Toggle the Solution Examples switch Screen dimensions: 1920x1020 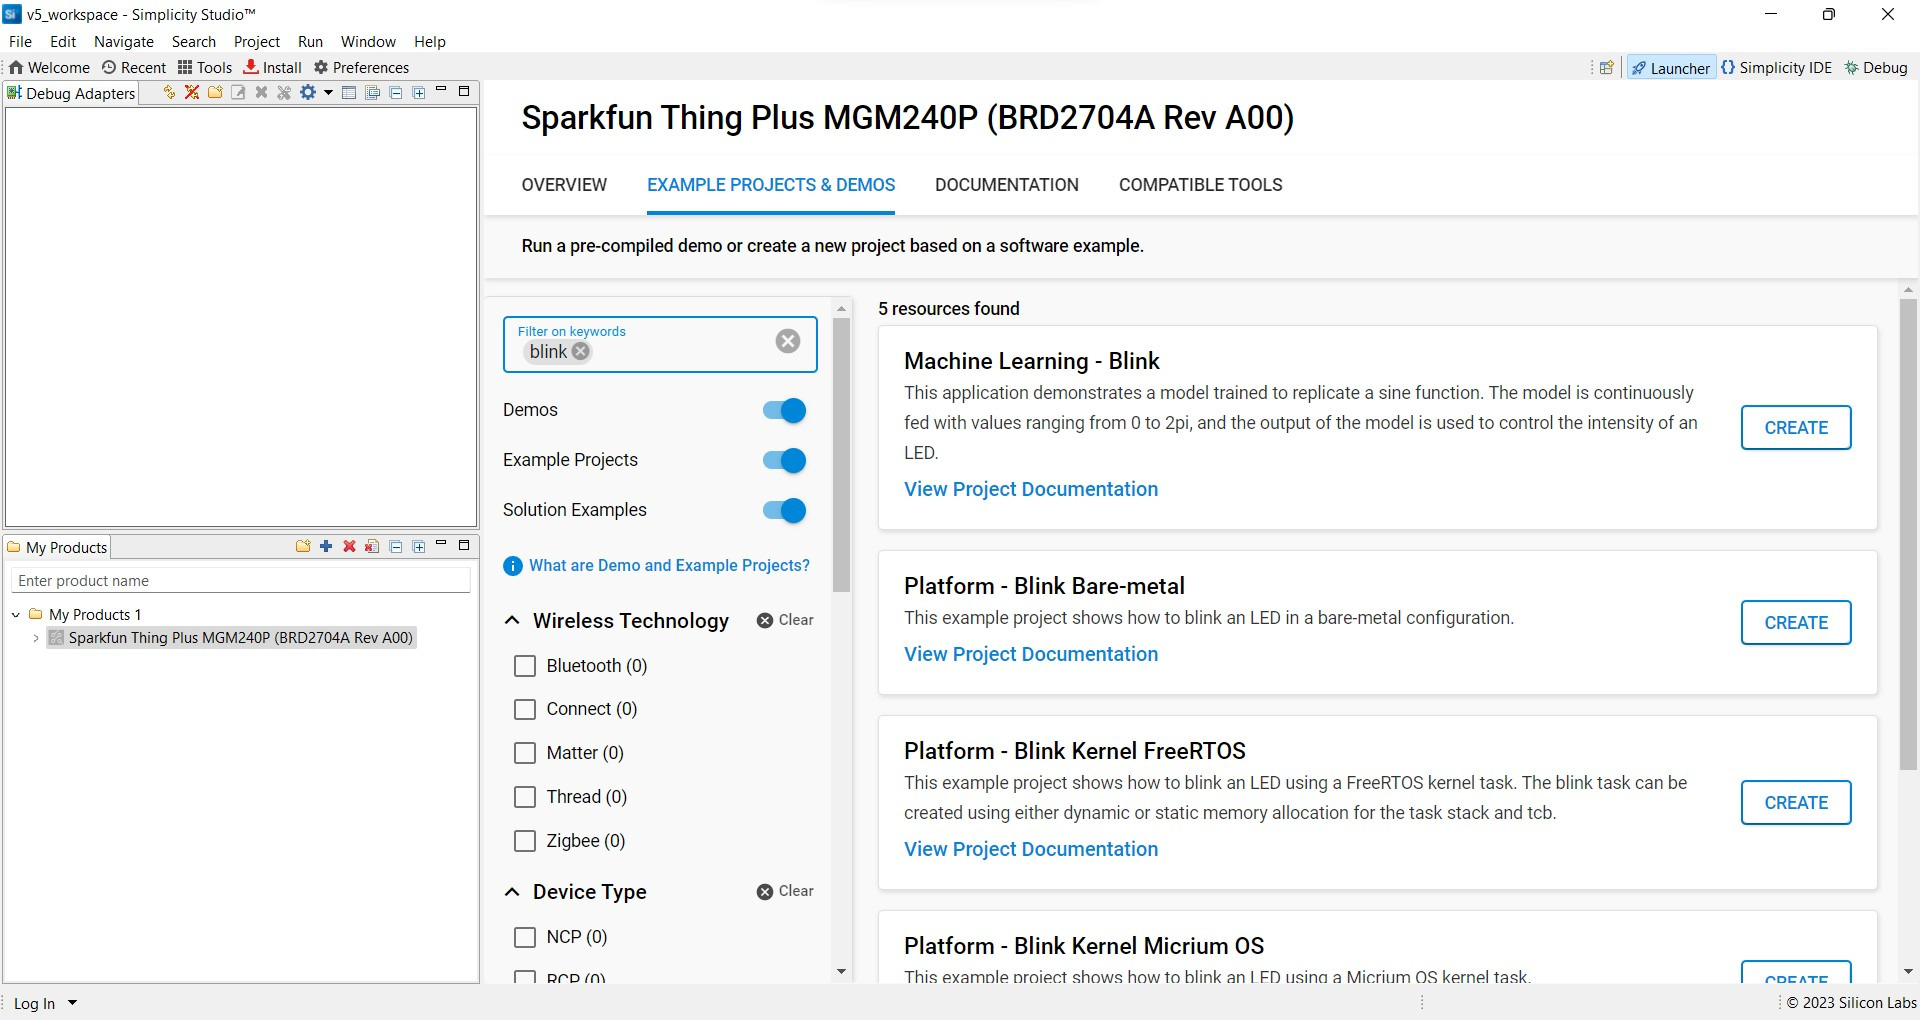[x=784, y=510]
